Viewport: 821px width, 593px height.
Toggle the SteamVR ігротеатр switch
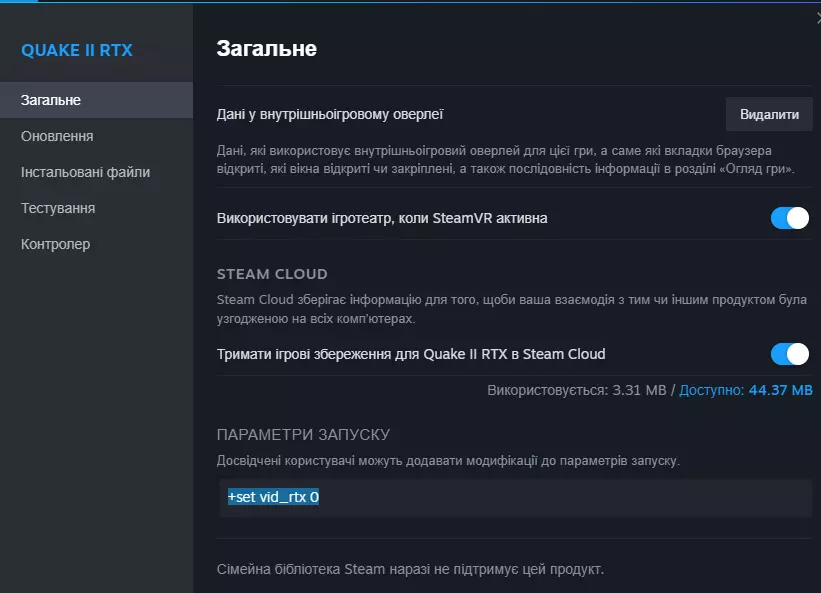(x=790, y=218)
